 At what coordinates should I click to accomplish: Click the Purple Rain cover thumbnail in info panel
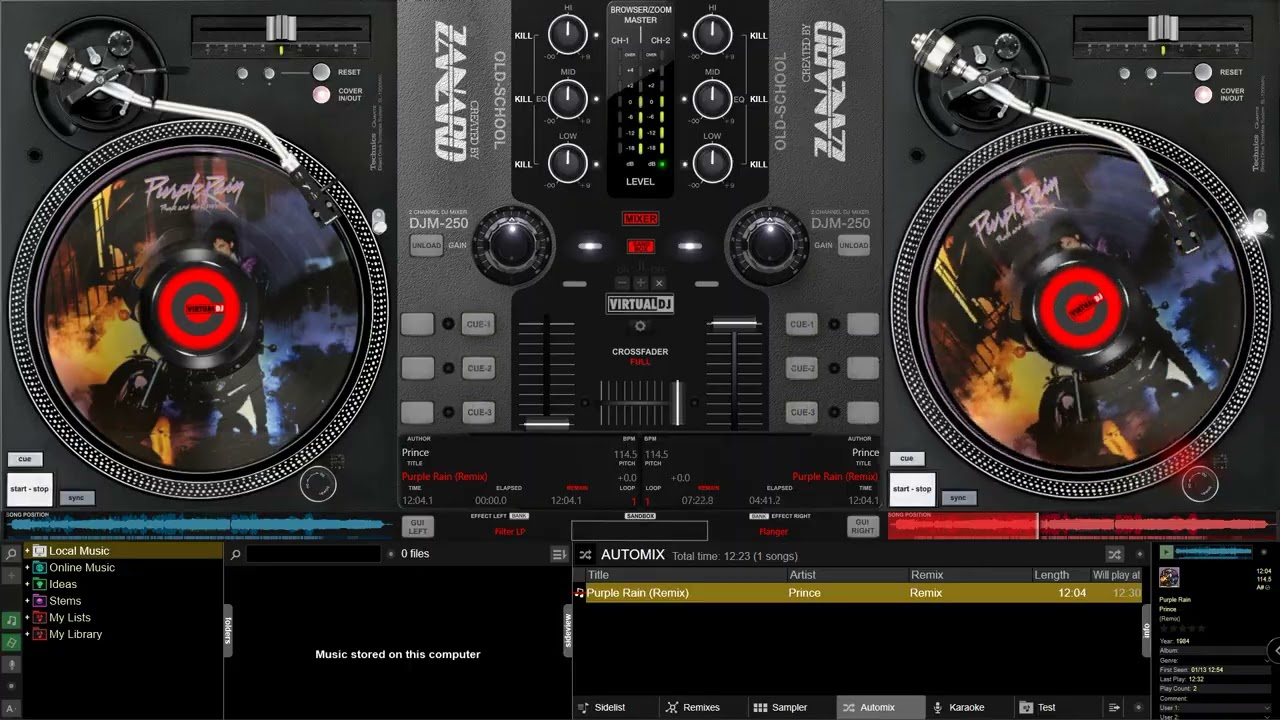1169,578
